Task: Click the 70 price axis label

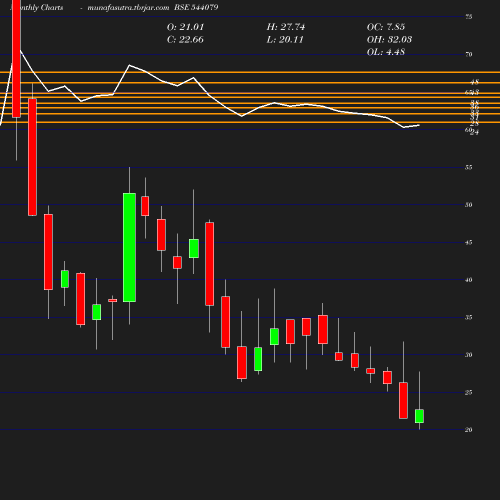Action: (x=469, y=54)
